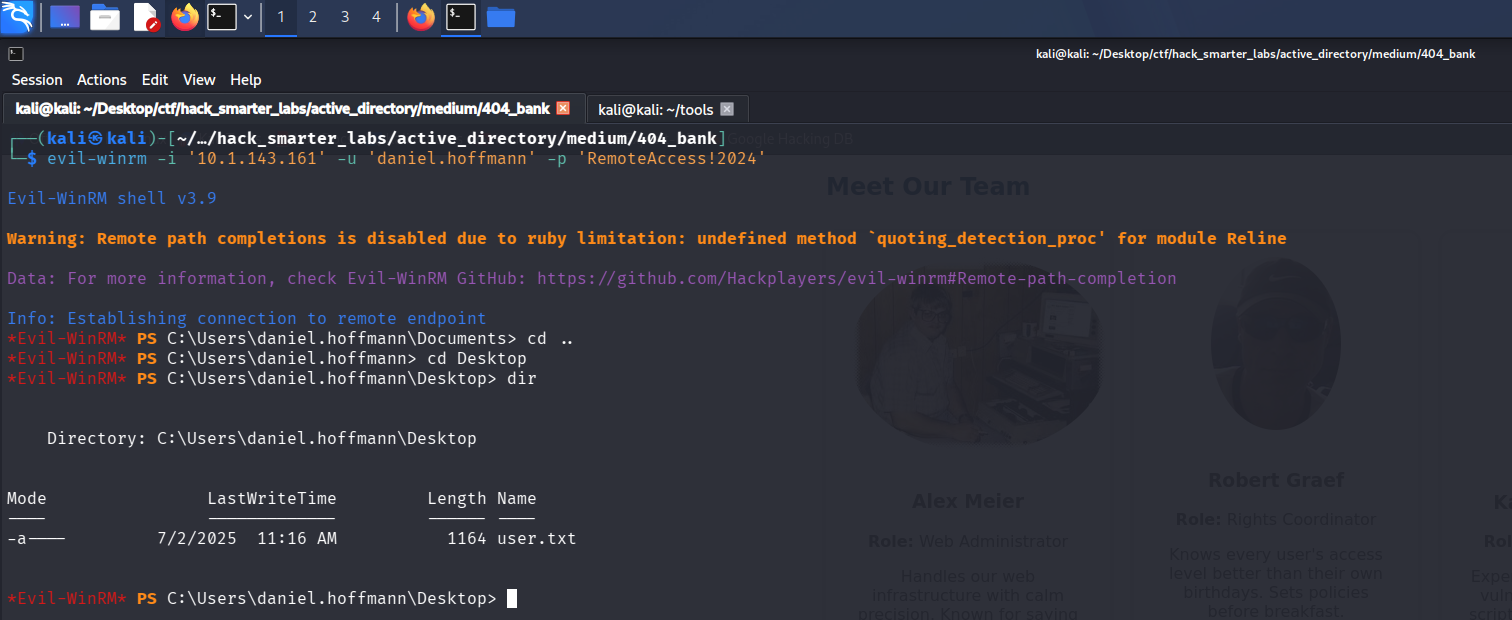The height and width of the screenshot is (620, 1512).
Task: Expand the terminal launcher dropdown arrow
Action: 247,17
